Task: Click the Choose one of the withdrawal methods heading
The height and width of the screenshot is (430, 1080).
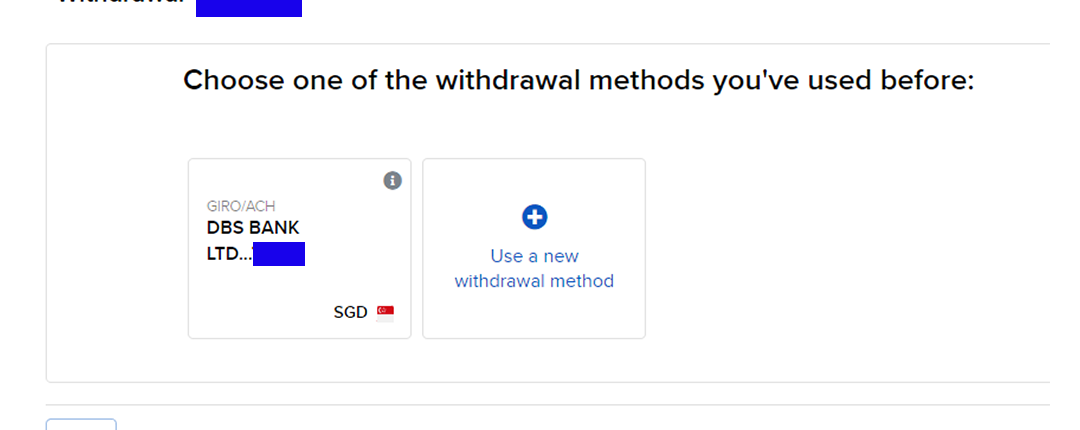Action: point(578,81)
